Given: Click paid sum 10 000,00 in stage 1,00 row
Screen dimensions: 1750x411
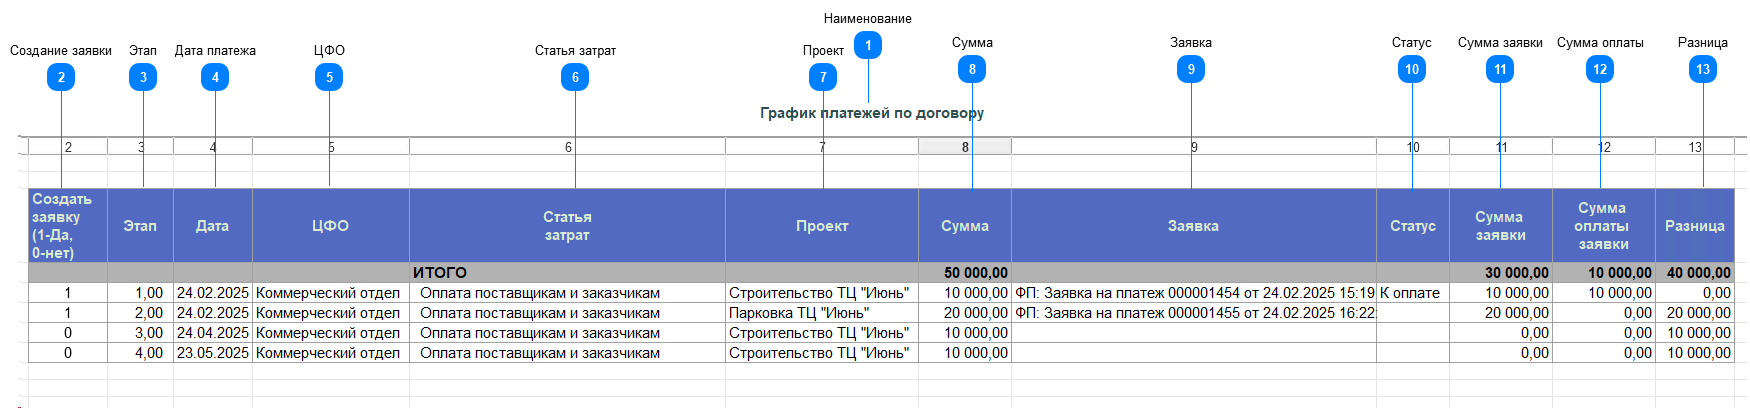Looking at the screenshot, I should [1604, 293].
